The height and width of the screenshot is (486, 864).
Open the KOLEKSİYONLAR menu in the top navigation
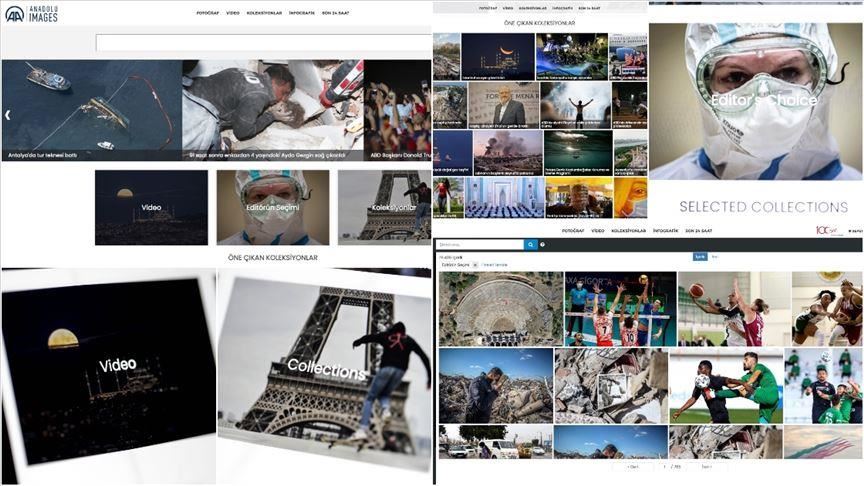point(264,13)
